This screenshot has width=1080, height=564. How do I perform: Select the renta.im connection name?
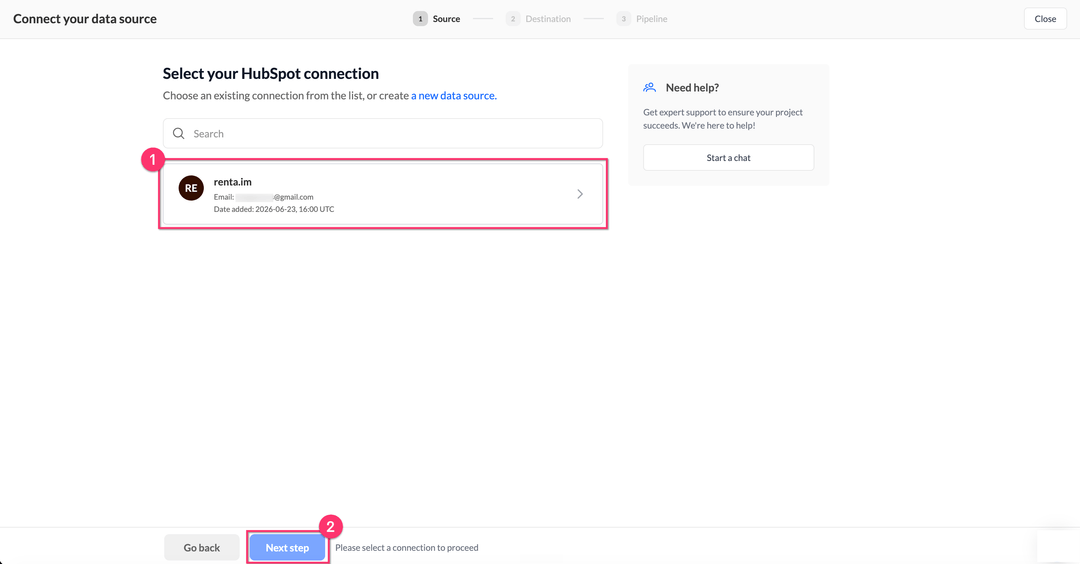(x=232, y=182)
